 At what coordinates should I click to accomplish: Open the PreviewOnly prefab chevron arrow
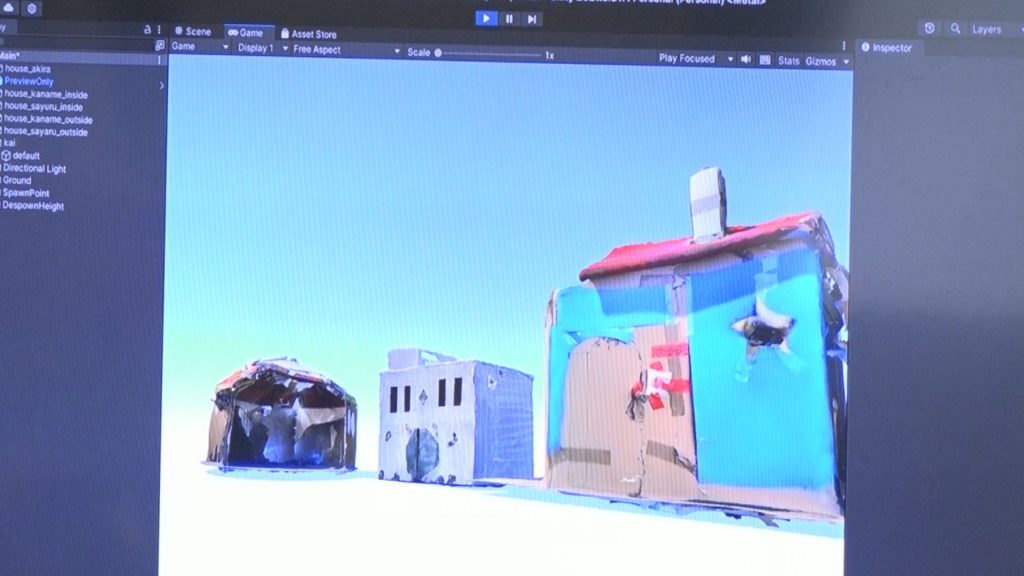pyautogui.click(x=161, y=86)
